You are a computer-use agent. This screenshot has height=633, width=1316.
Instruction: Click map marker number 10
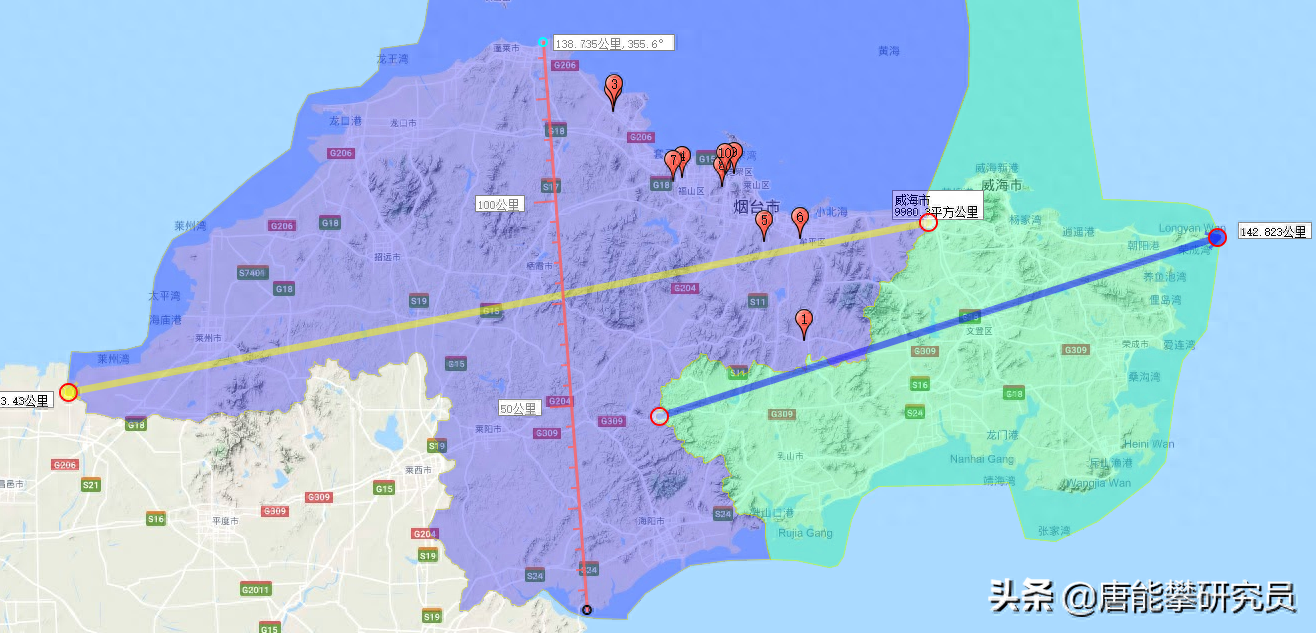point(725,155)
